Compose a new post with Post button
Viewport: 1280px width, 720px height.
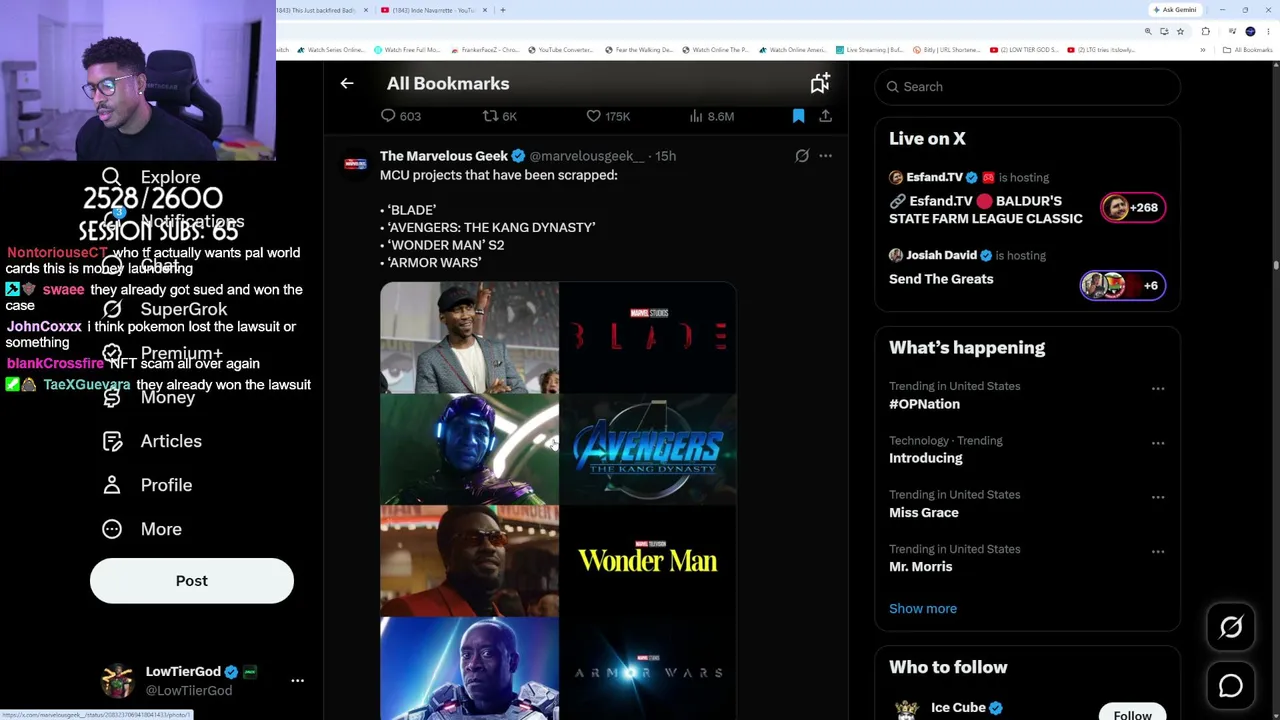pyautogui.click(x=192, y=581)
